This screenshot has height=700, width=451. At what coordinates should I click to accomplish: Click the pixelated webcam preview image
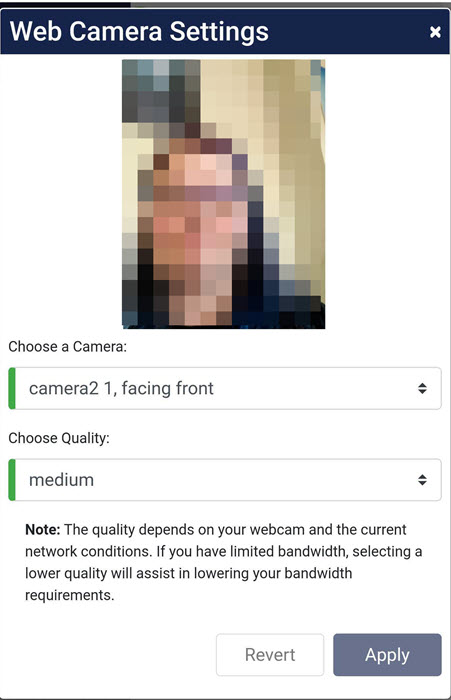[224, 194]
